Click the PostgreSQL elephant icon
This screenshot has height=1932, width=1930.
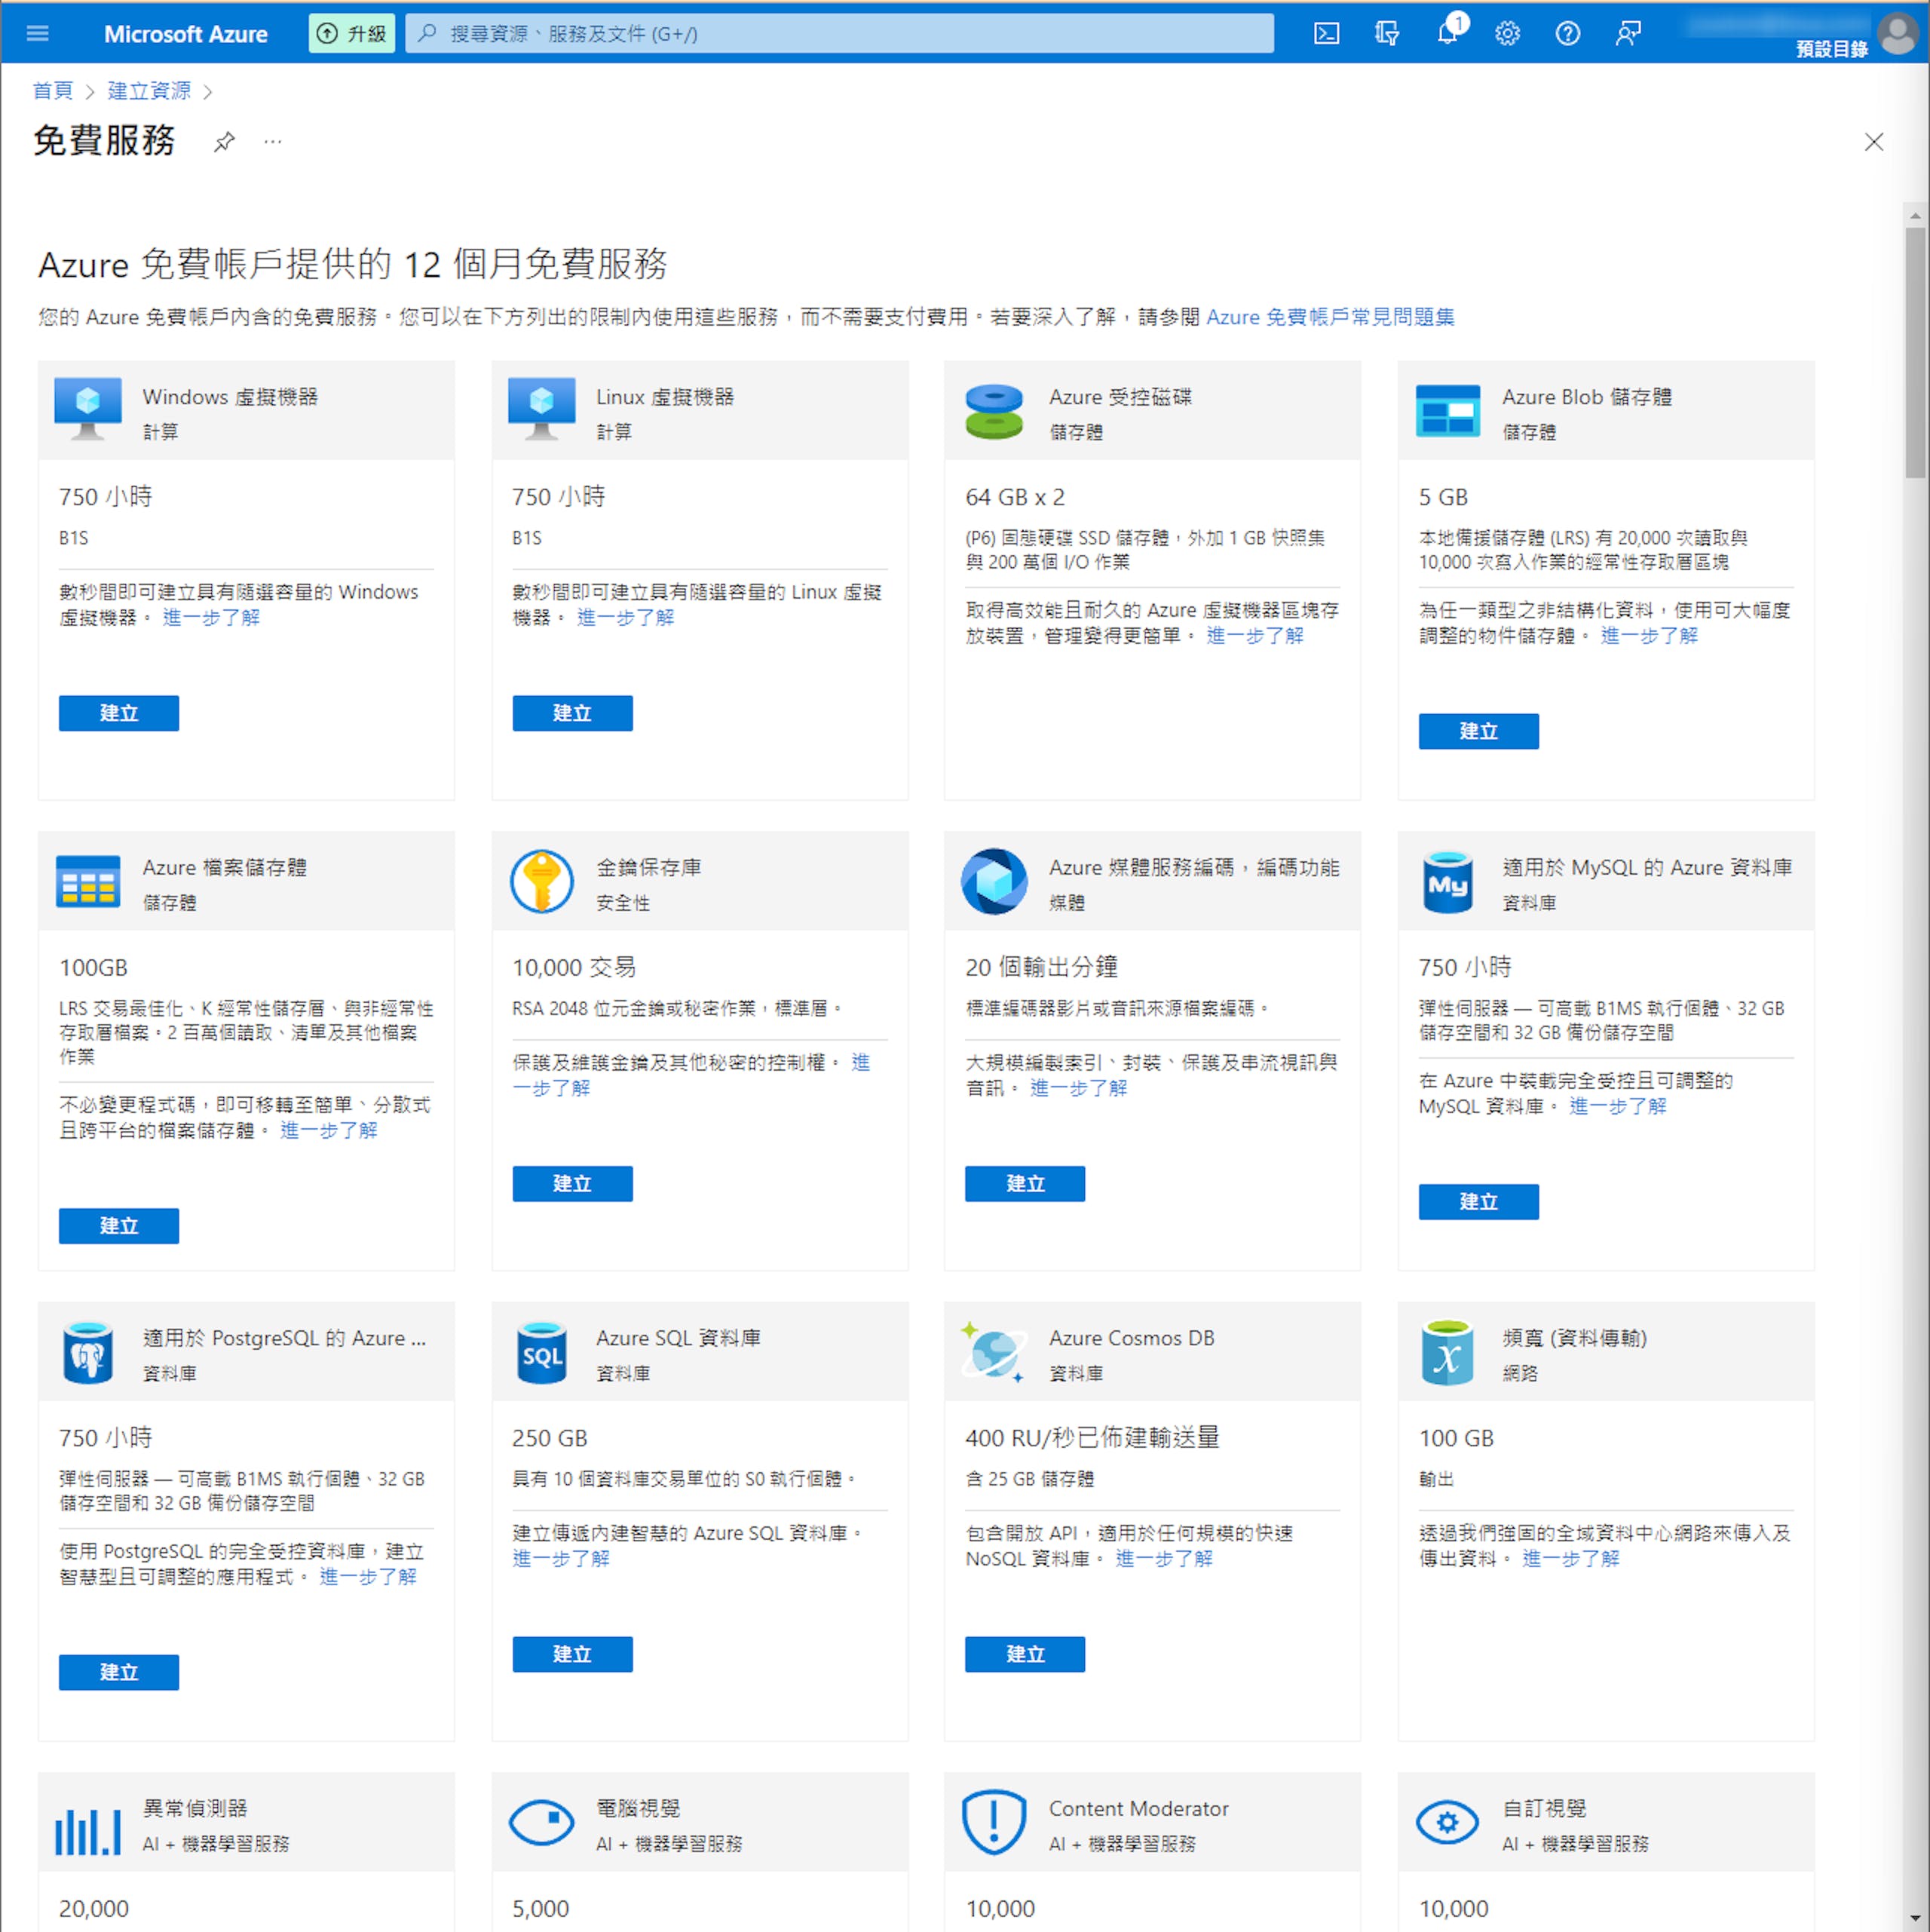click(x=88, y=1352)
